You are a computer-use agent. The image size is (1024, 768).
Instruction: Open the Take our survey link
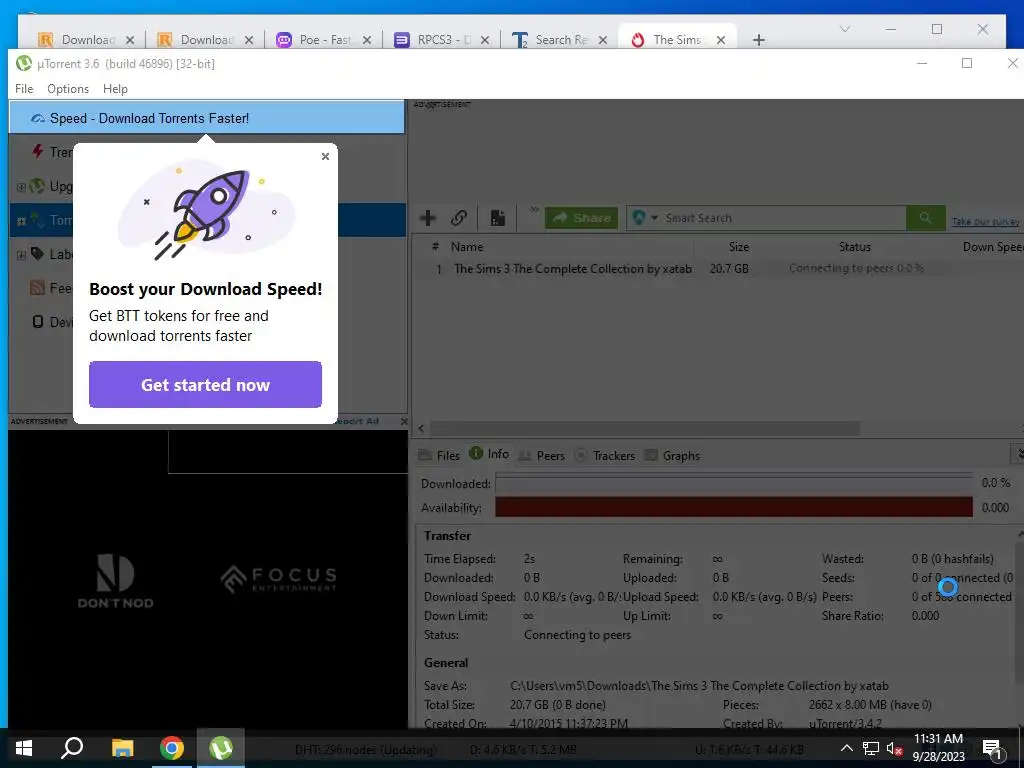[985, 221]
